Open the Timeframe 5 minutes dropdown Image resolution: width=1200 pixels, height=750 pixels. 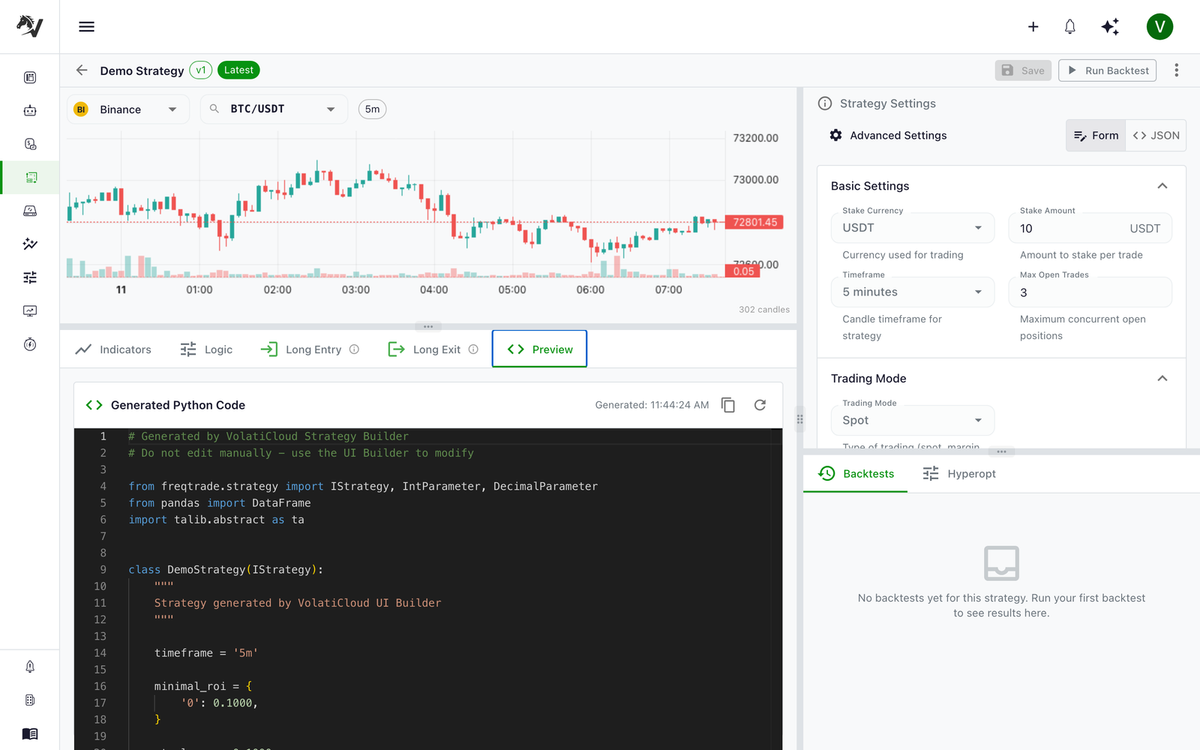pyautogui.click(x=913, y=292)
